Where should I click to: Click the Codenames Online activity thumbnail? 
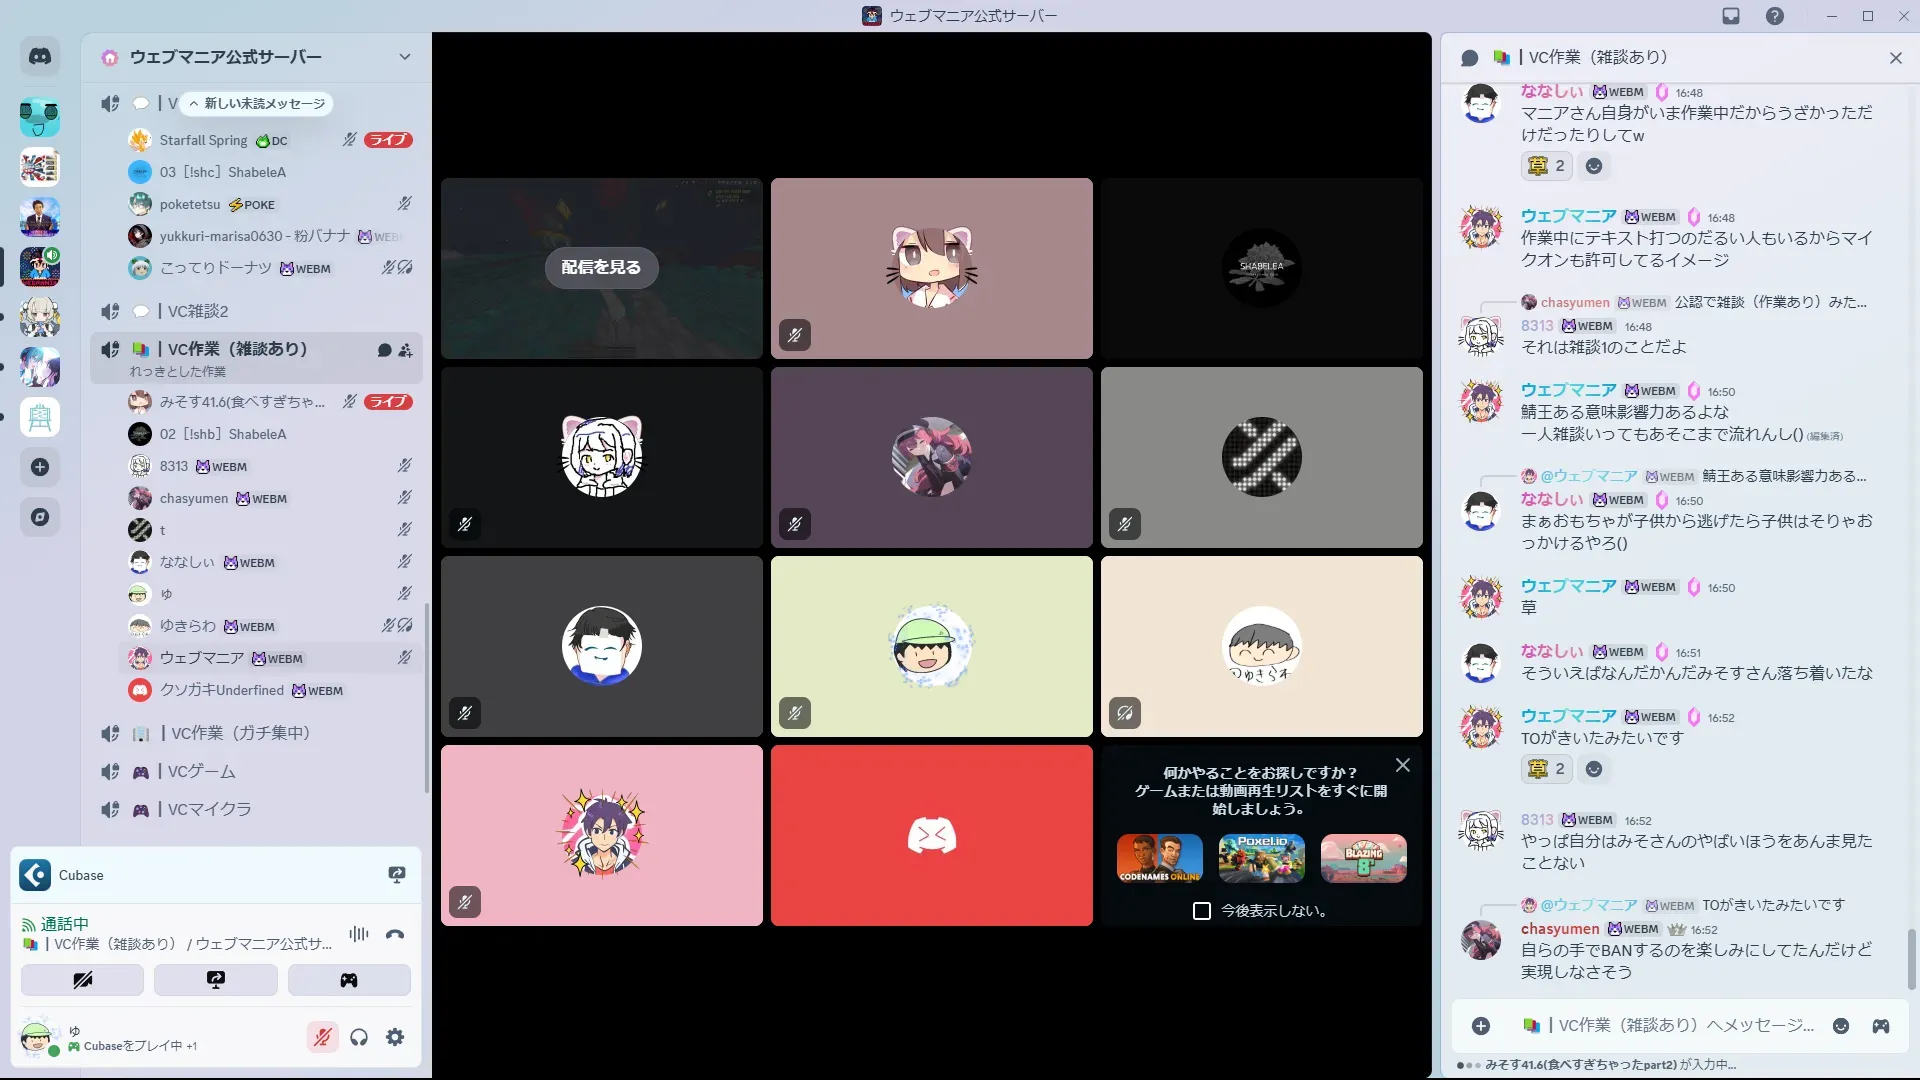[1159, 858]
